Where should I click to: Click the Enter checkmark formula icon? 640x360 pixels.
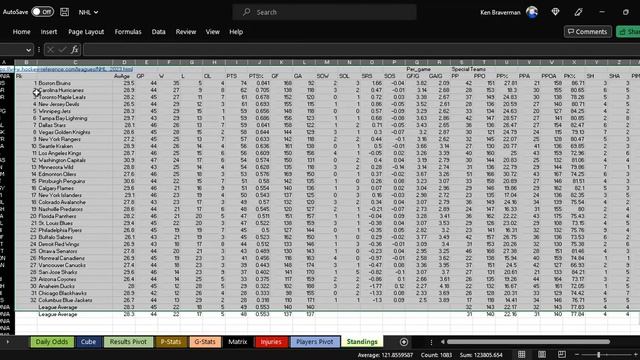62,50
